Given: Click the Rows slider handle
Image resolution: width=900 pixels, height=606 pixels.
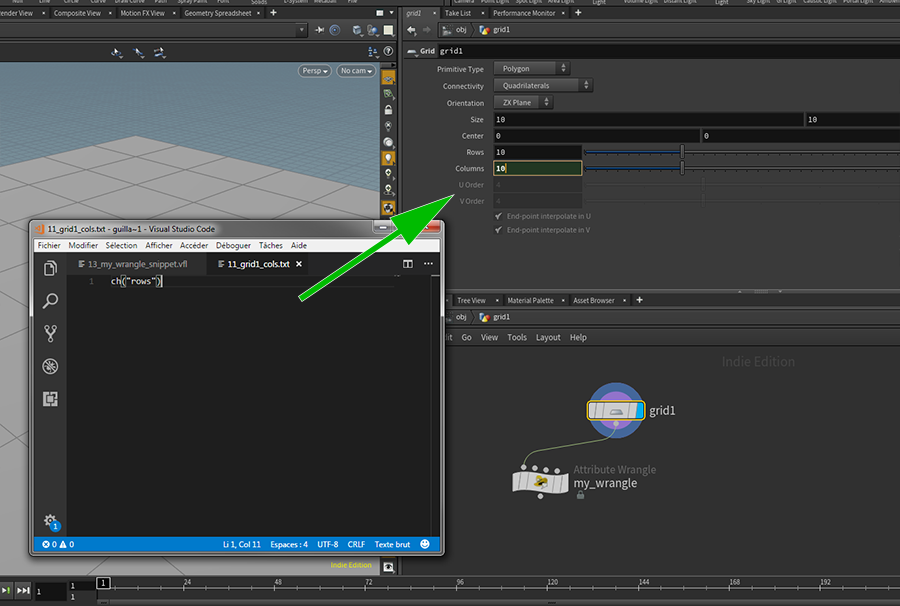Looking at the screenshot, I should click(x=682, y=152).
